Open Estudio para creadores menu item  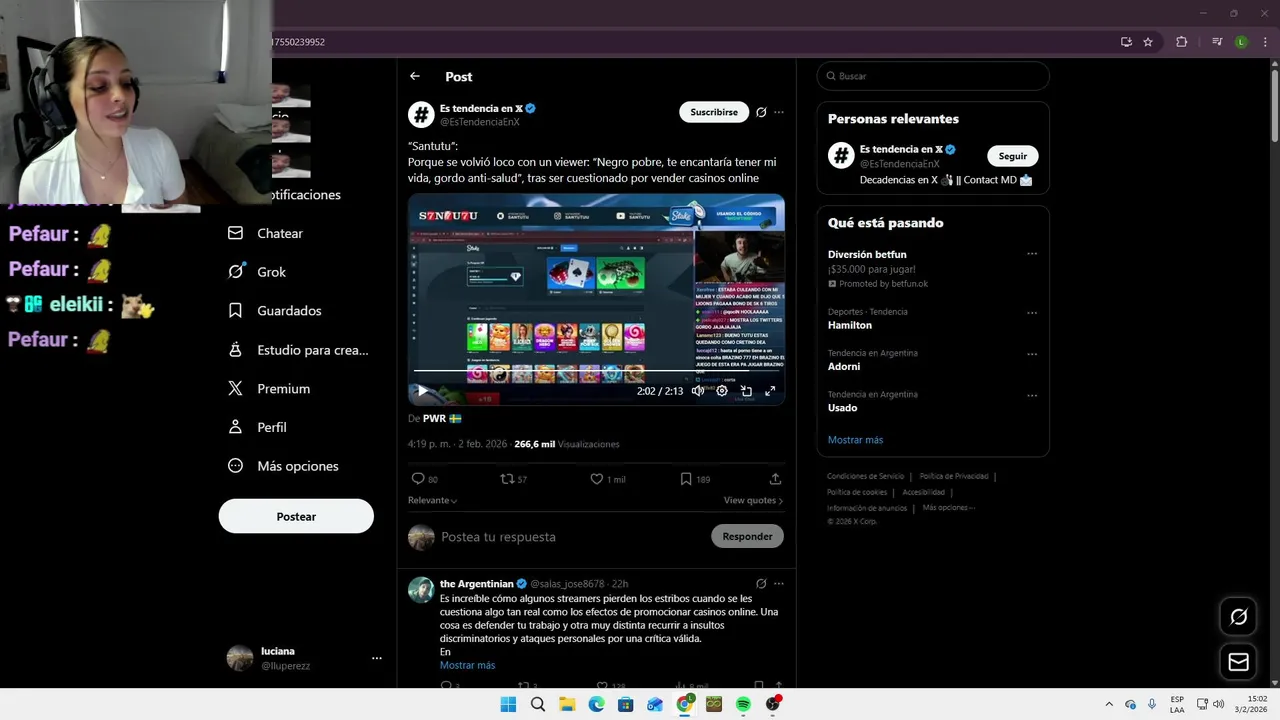pyautogui.click(x=298, y=350)
